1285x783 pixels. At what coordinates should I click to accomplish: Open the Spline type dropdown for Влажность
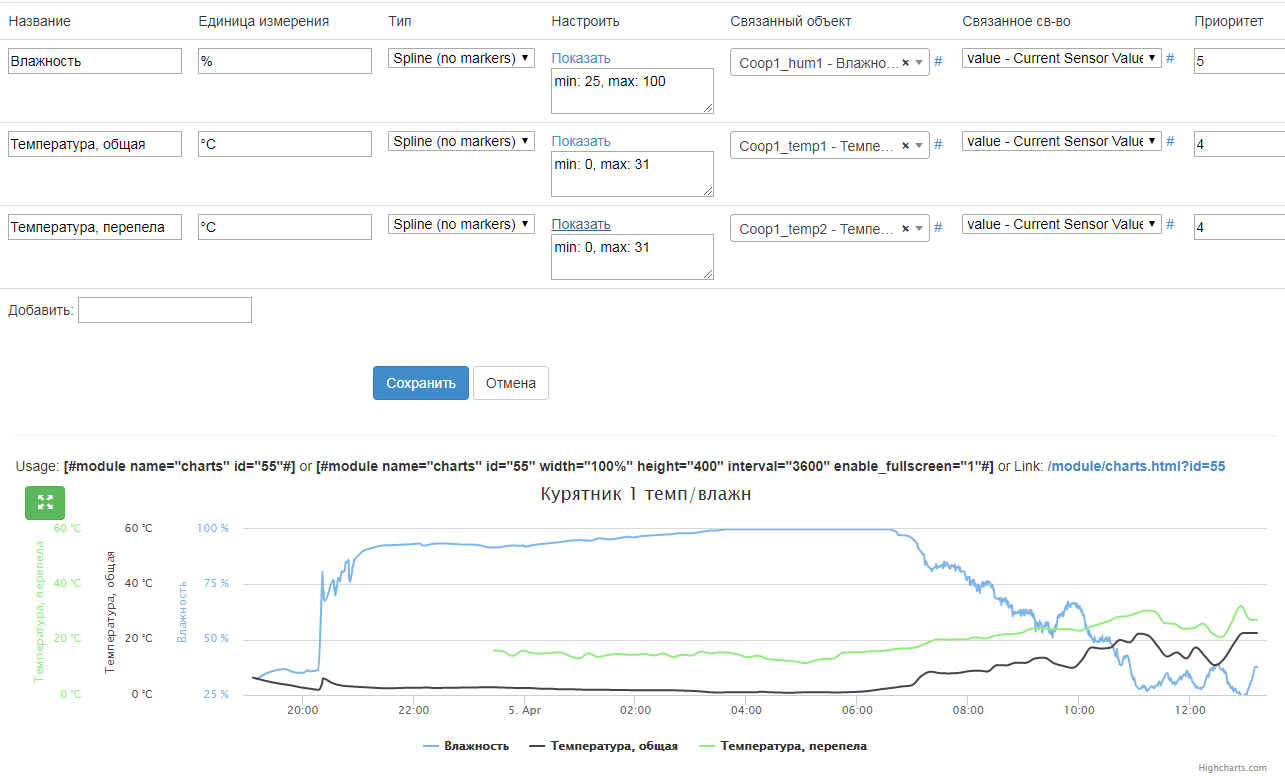(x=461, y=58)
